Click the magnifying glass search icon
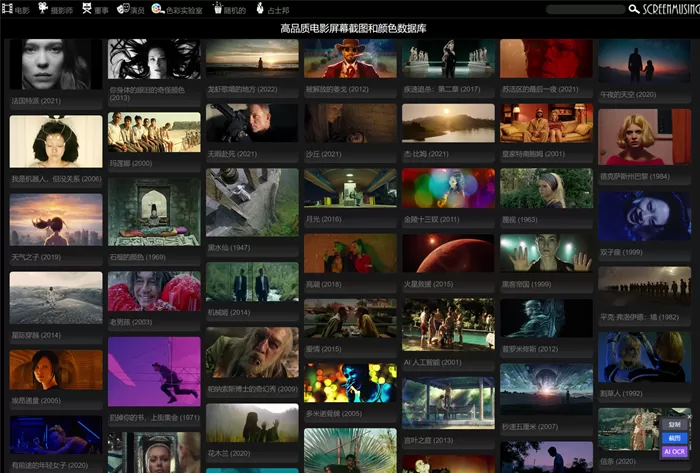 (x=634, y=9)
